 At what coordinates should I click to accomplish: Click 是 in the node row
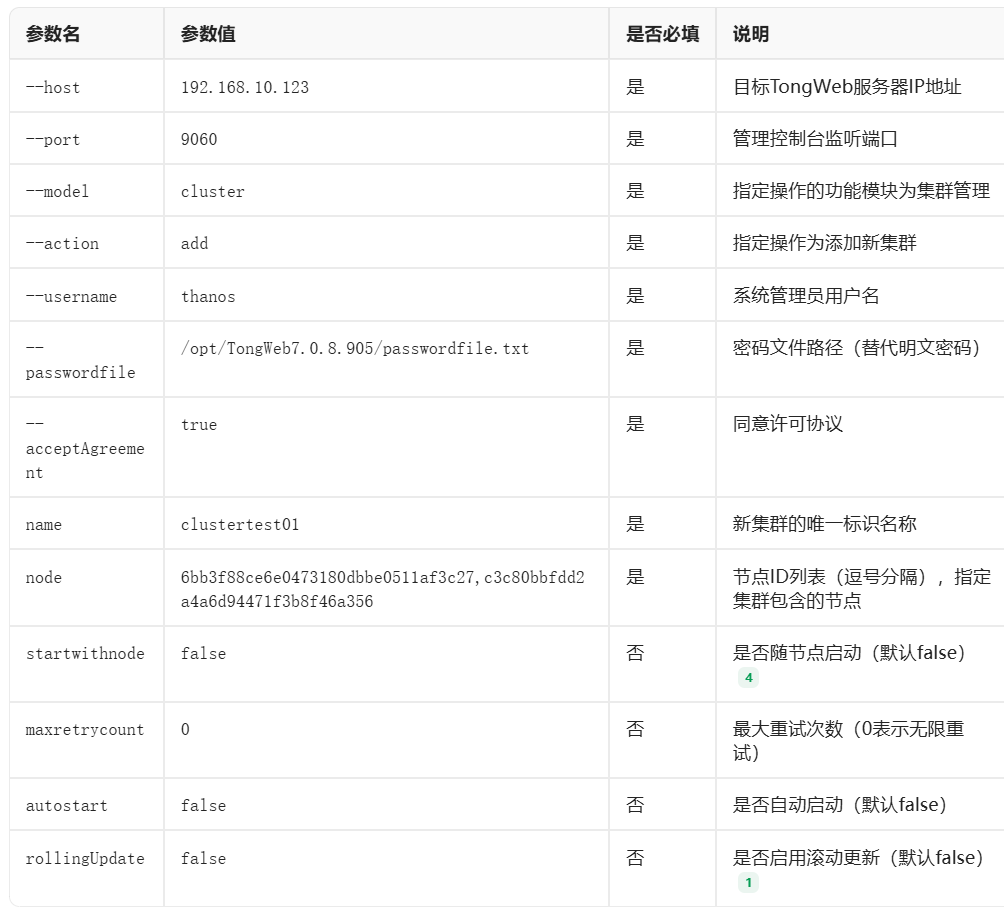[x=635, y=576]
